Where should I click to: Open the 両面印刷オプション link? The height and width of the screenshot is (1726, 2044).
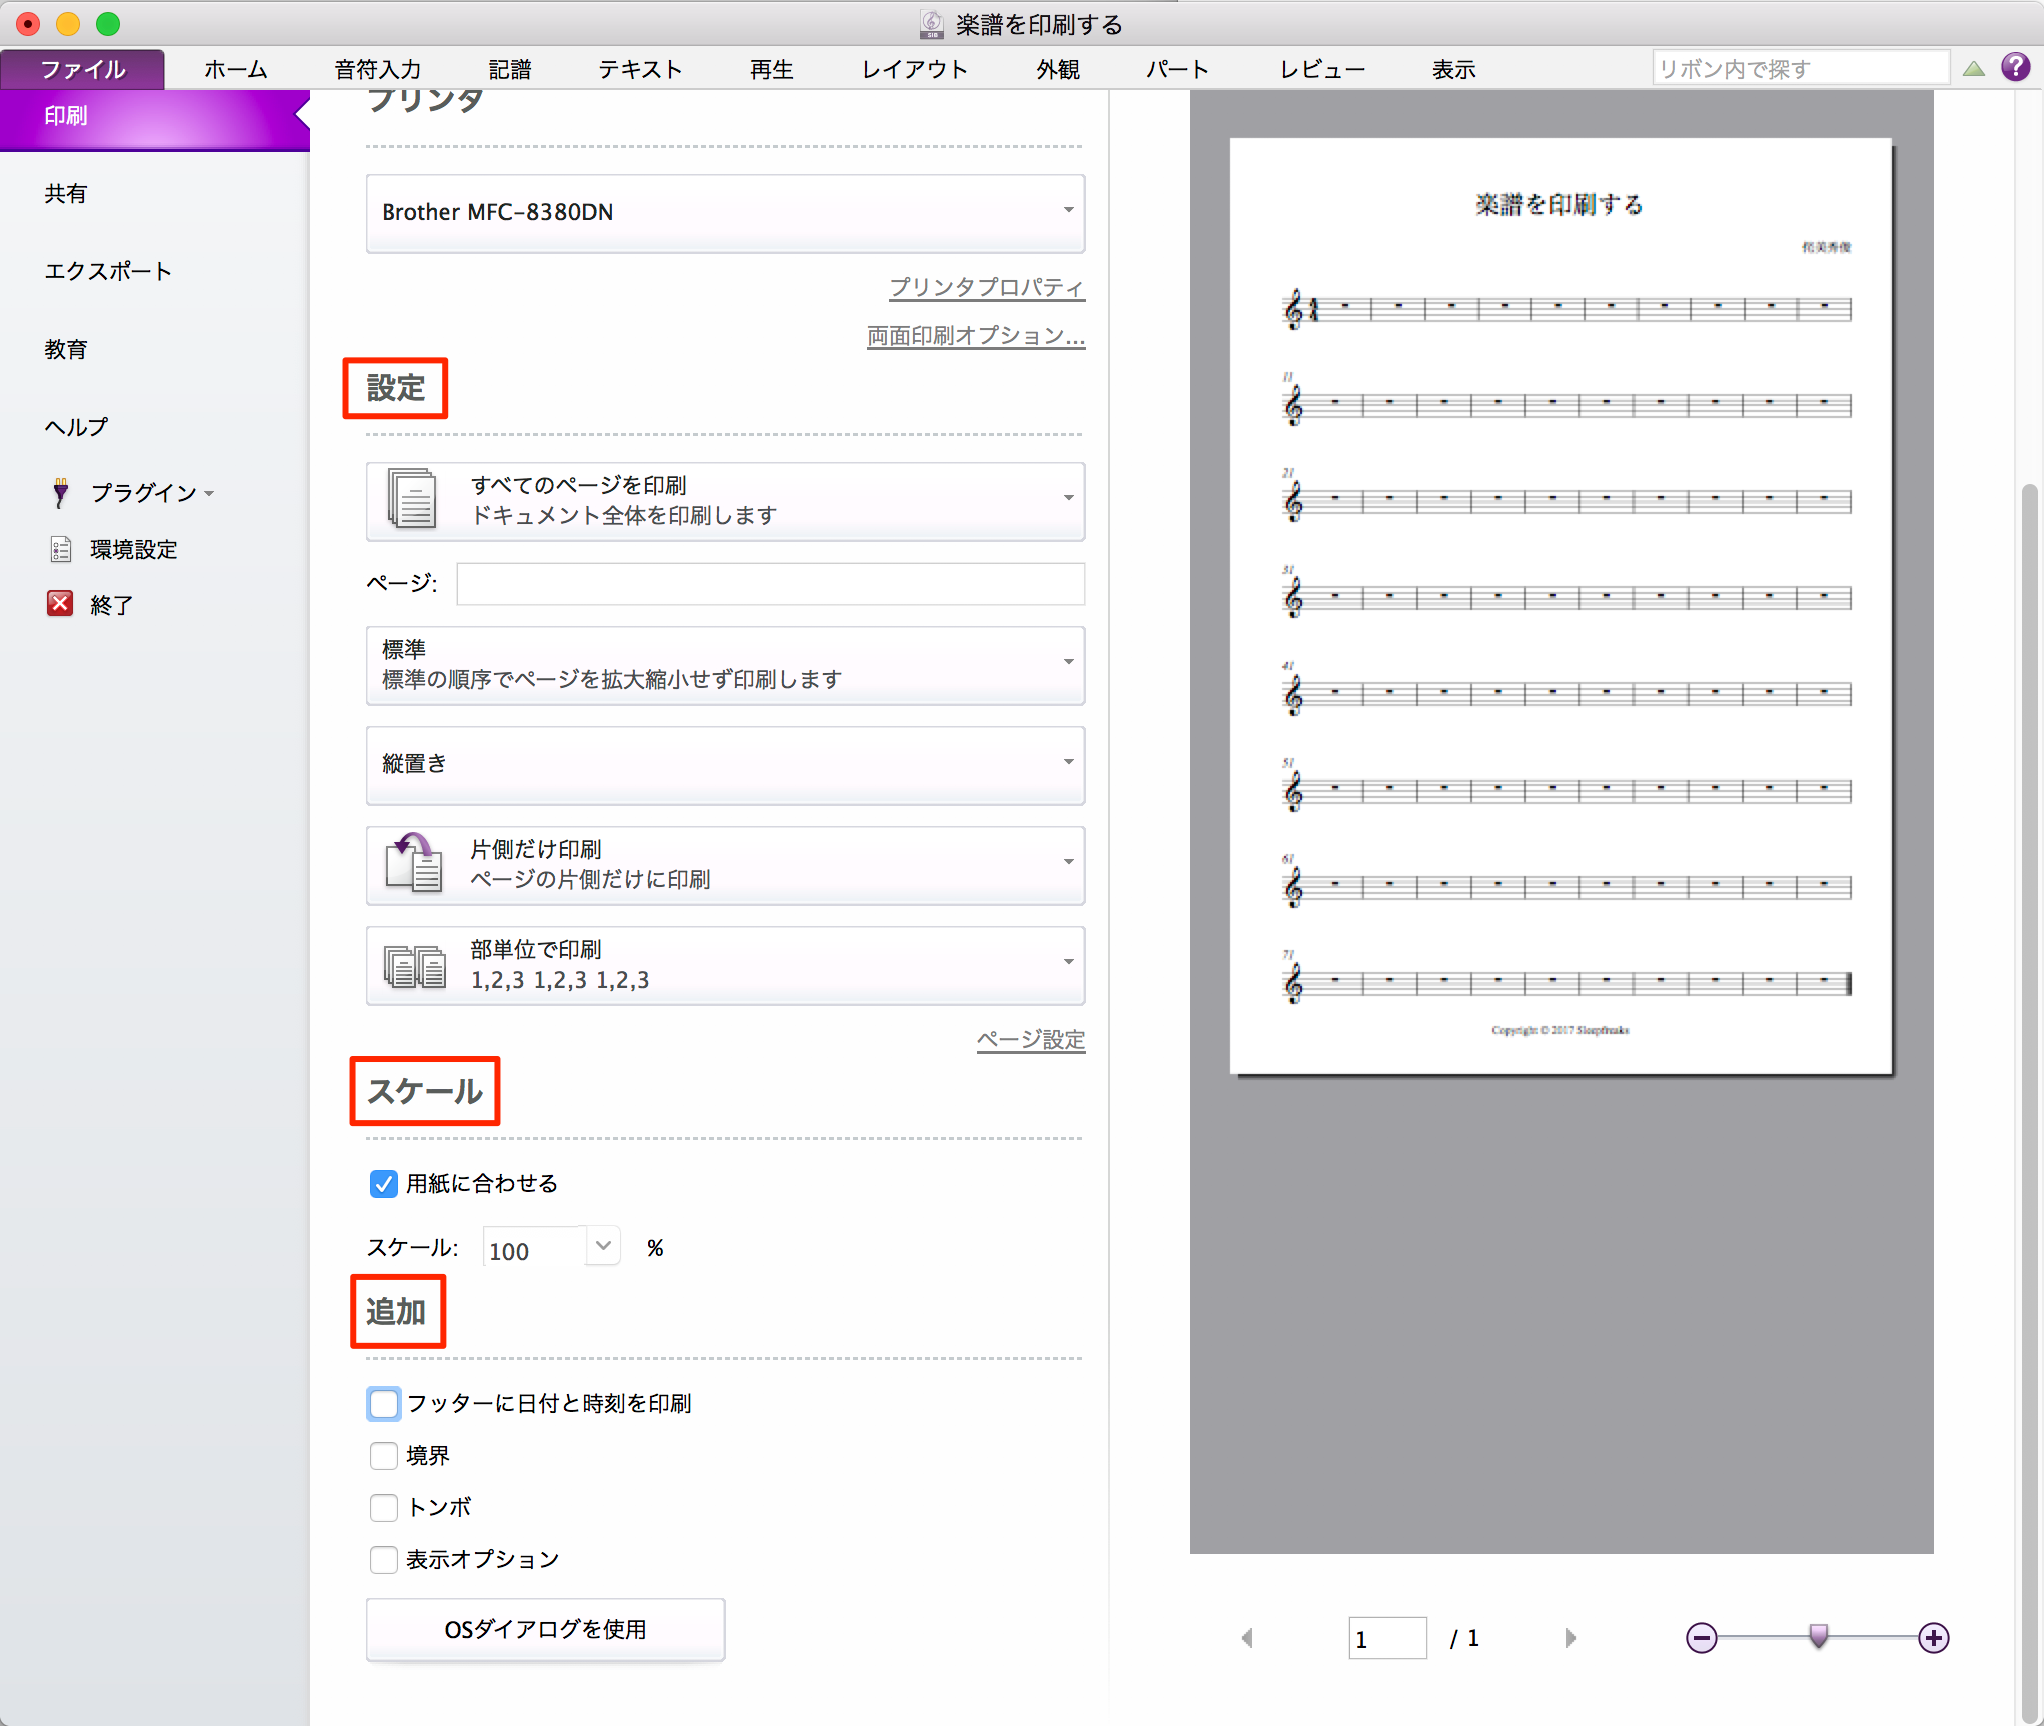tap(976, 336)
